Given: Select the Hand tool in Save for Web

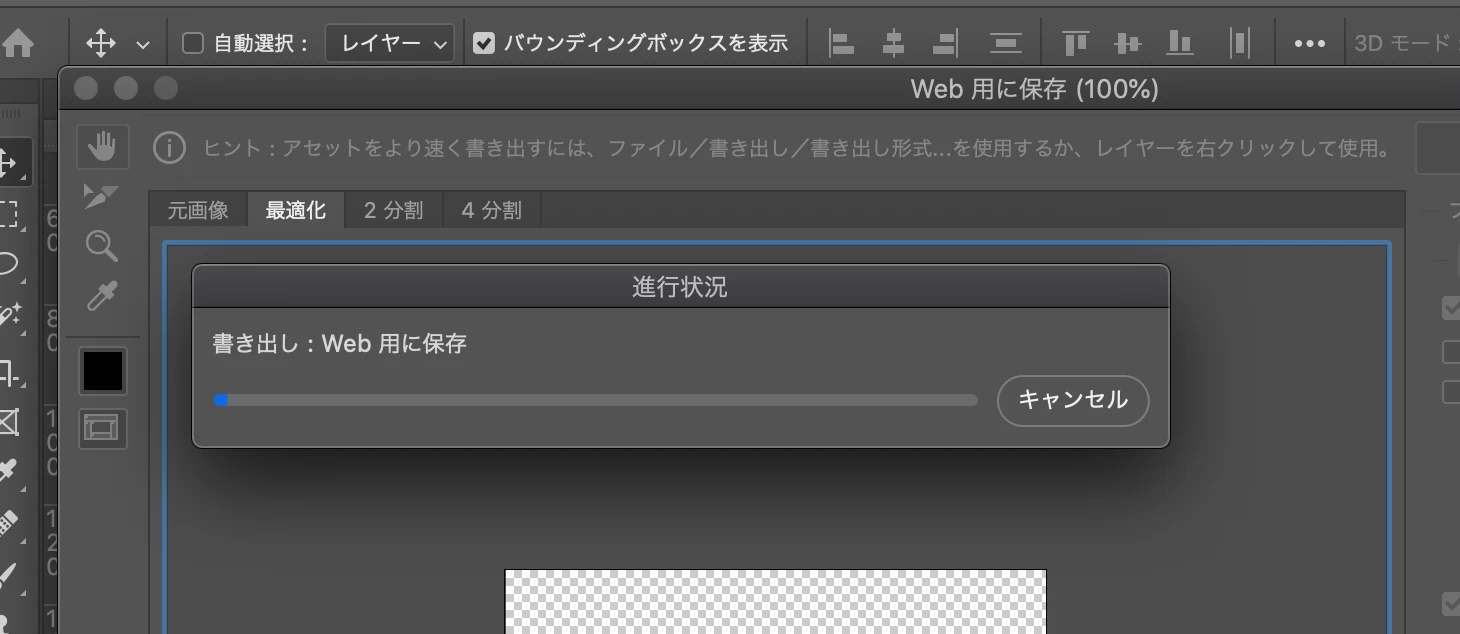Looking at the screenshot, I should [x=102, y=148].
